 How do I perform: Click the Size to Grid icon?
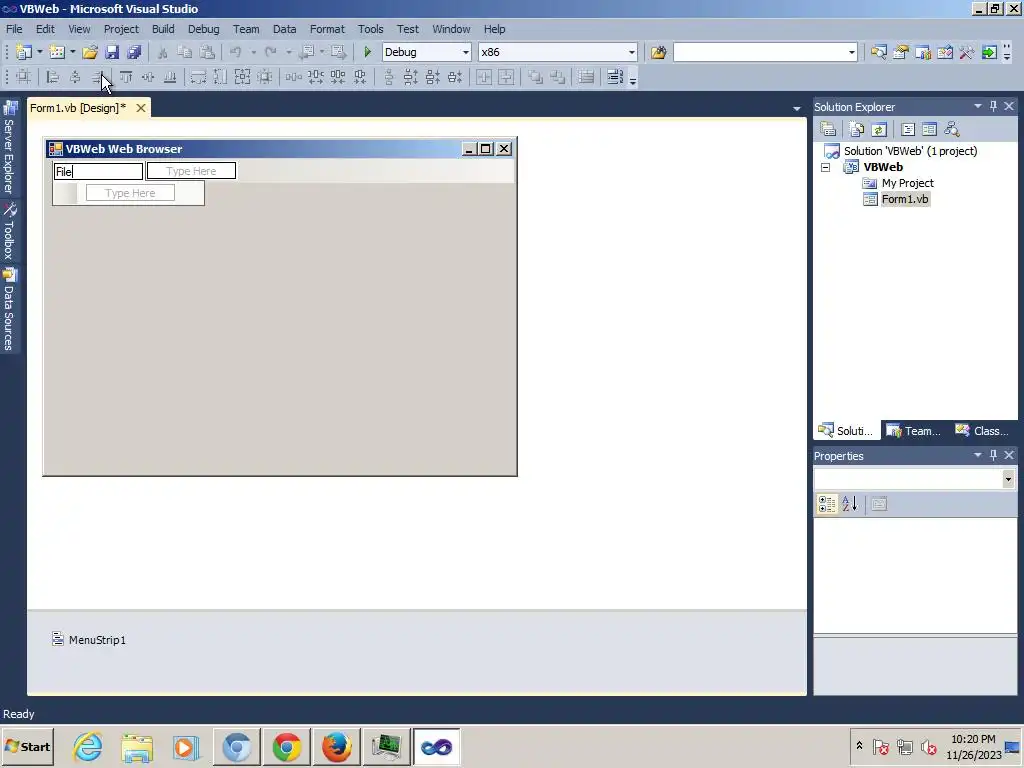click(264, 77)
